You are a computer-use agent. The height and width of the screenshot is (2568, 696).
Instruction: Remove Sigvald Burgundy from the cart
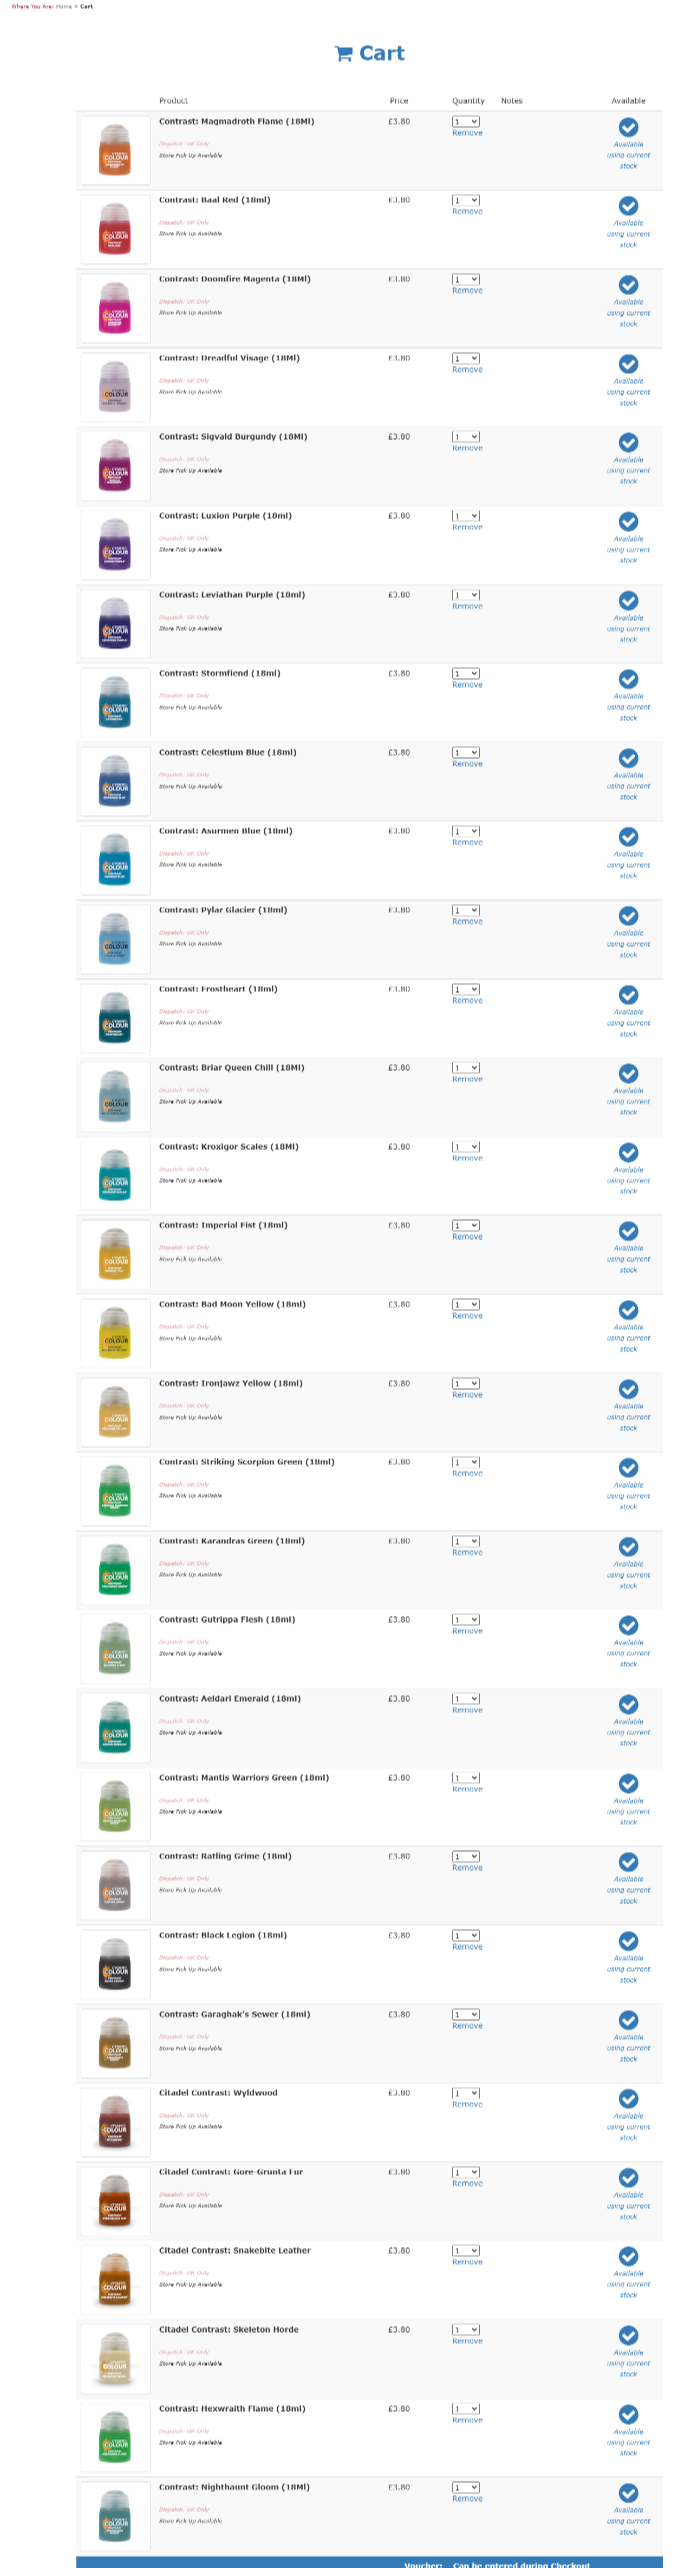[467, 448]
